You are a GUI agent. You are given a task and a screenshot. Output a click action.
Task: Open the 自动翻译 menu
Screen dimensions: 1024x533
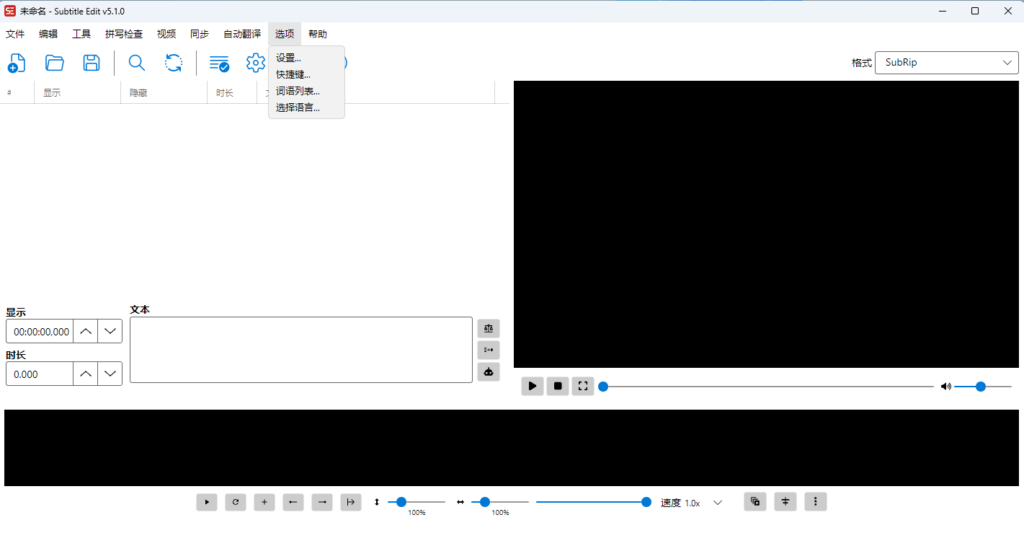click(242, 34)
